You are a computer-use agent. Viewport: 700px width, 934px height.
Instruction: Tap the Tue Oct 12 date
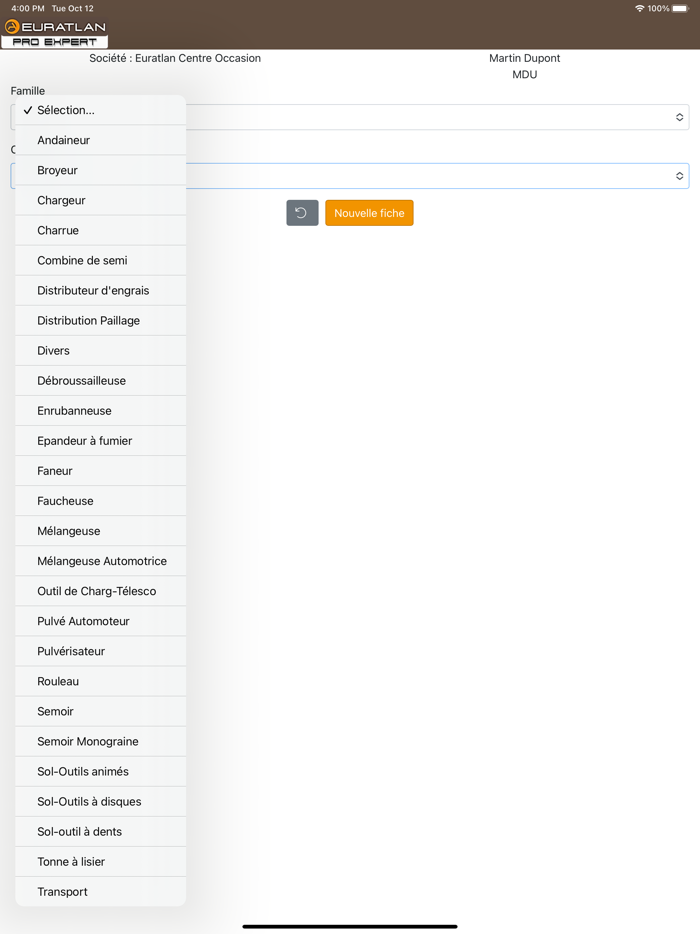73,8
